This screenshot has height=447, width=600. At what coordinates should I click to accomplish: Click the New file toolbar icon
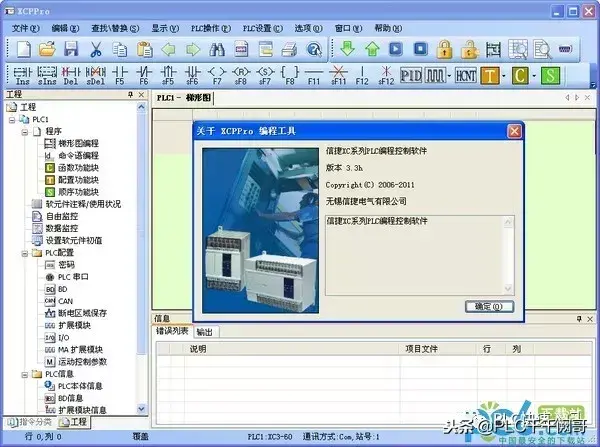pos(23,49)
